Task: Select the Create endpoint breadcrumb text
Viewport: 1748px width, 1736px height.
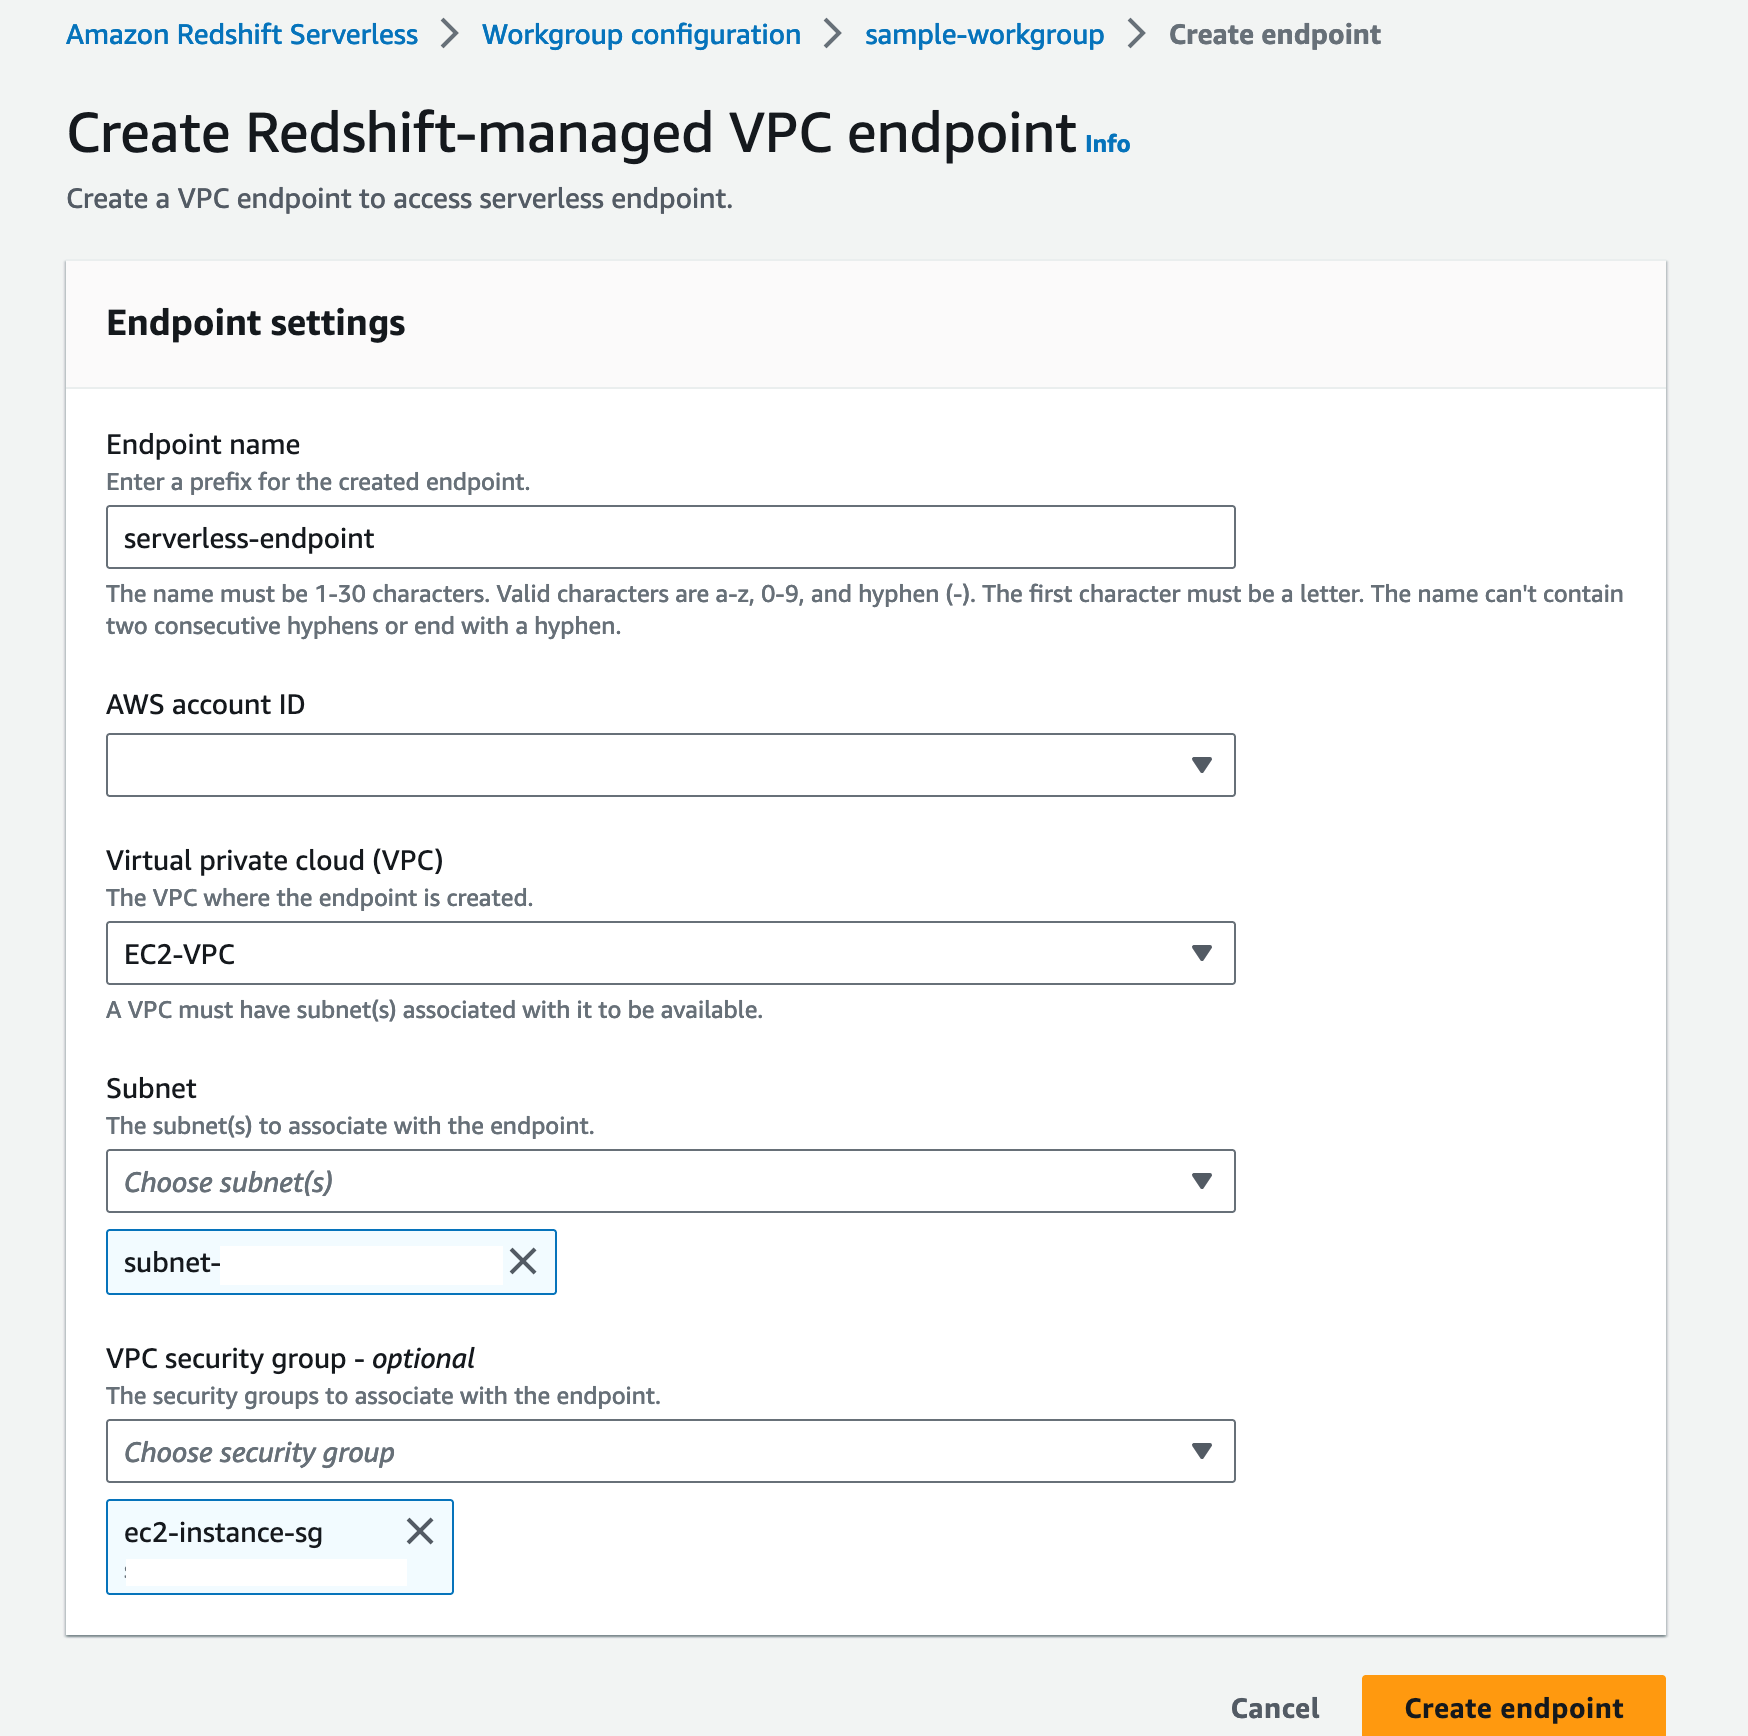Action: click(1275, 34)
